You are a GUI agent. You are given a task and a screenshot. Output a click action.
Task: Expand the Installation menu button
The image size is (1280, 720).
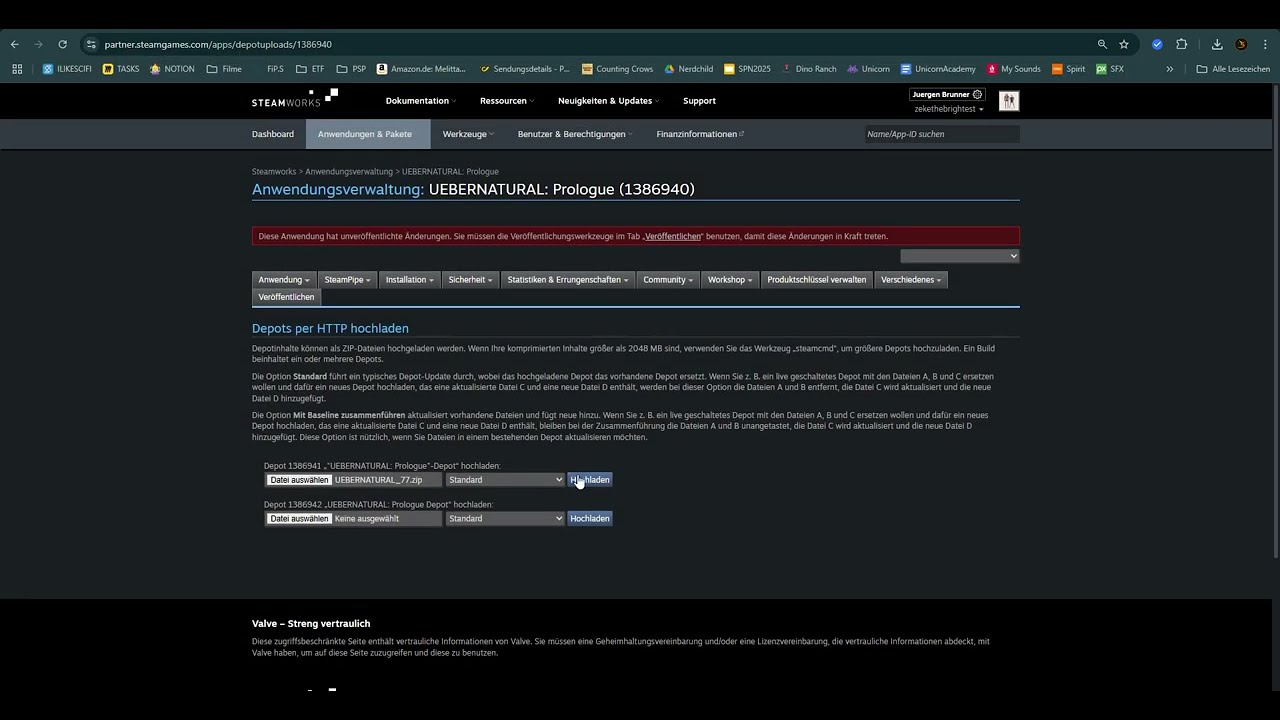click(410, 280)
